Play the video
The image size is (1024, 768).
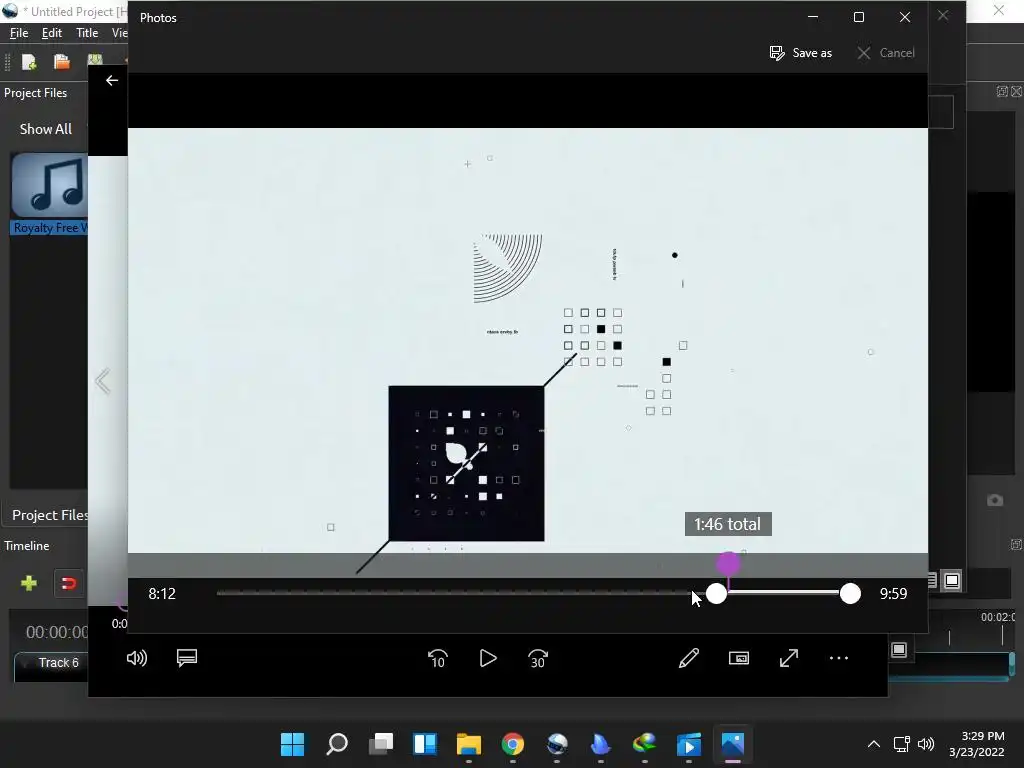pyautogui.click(x=488, y=658)
